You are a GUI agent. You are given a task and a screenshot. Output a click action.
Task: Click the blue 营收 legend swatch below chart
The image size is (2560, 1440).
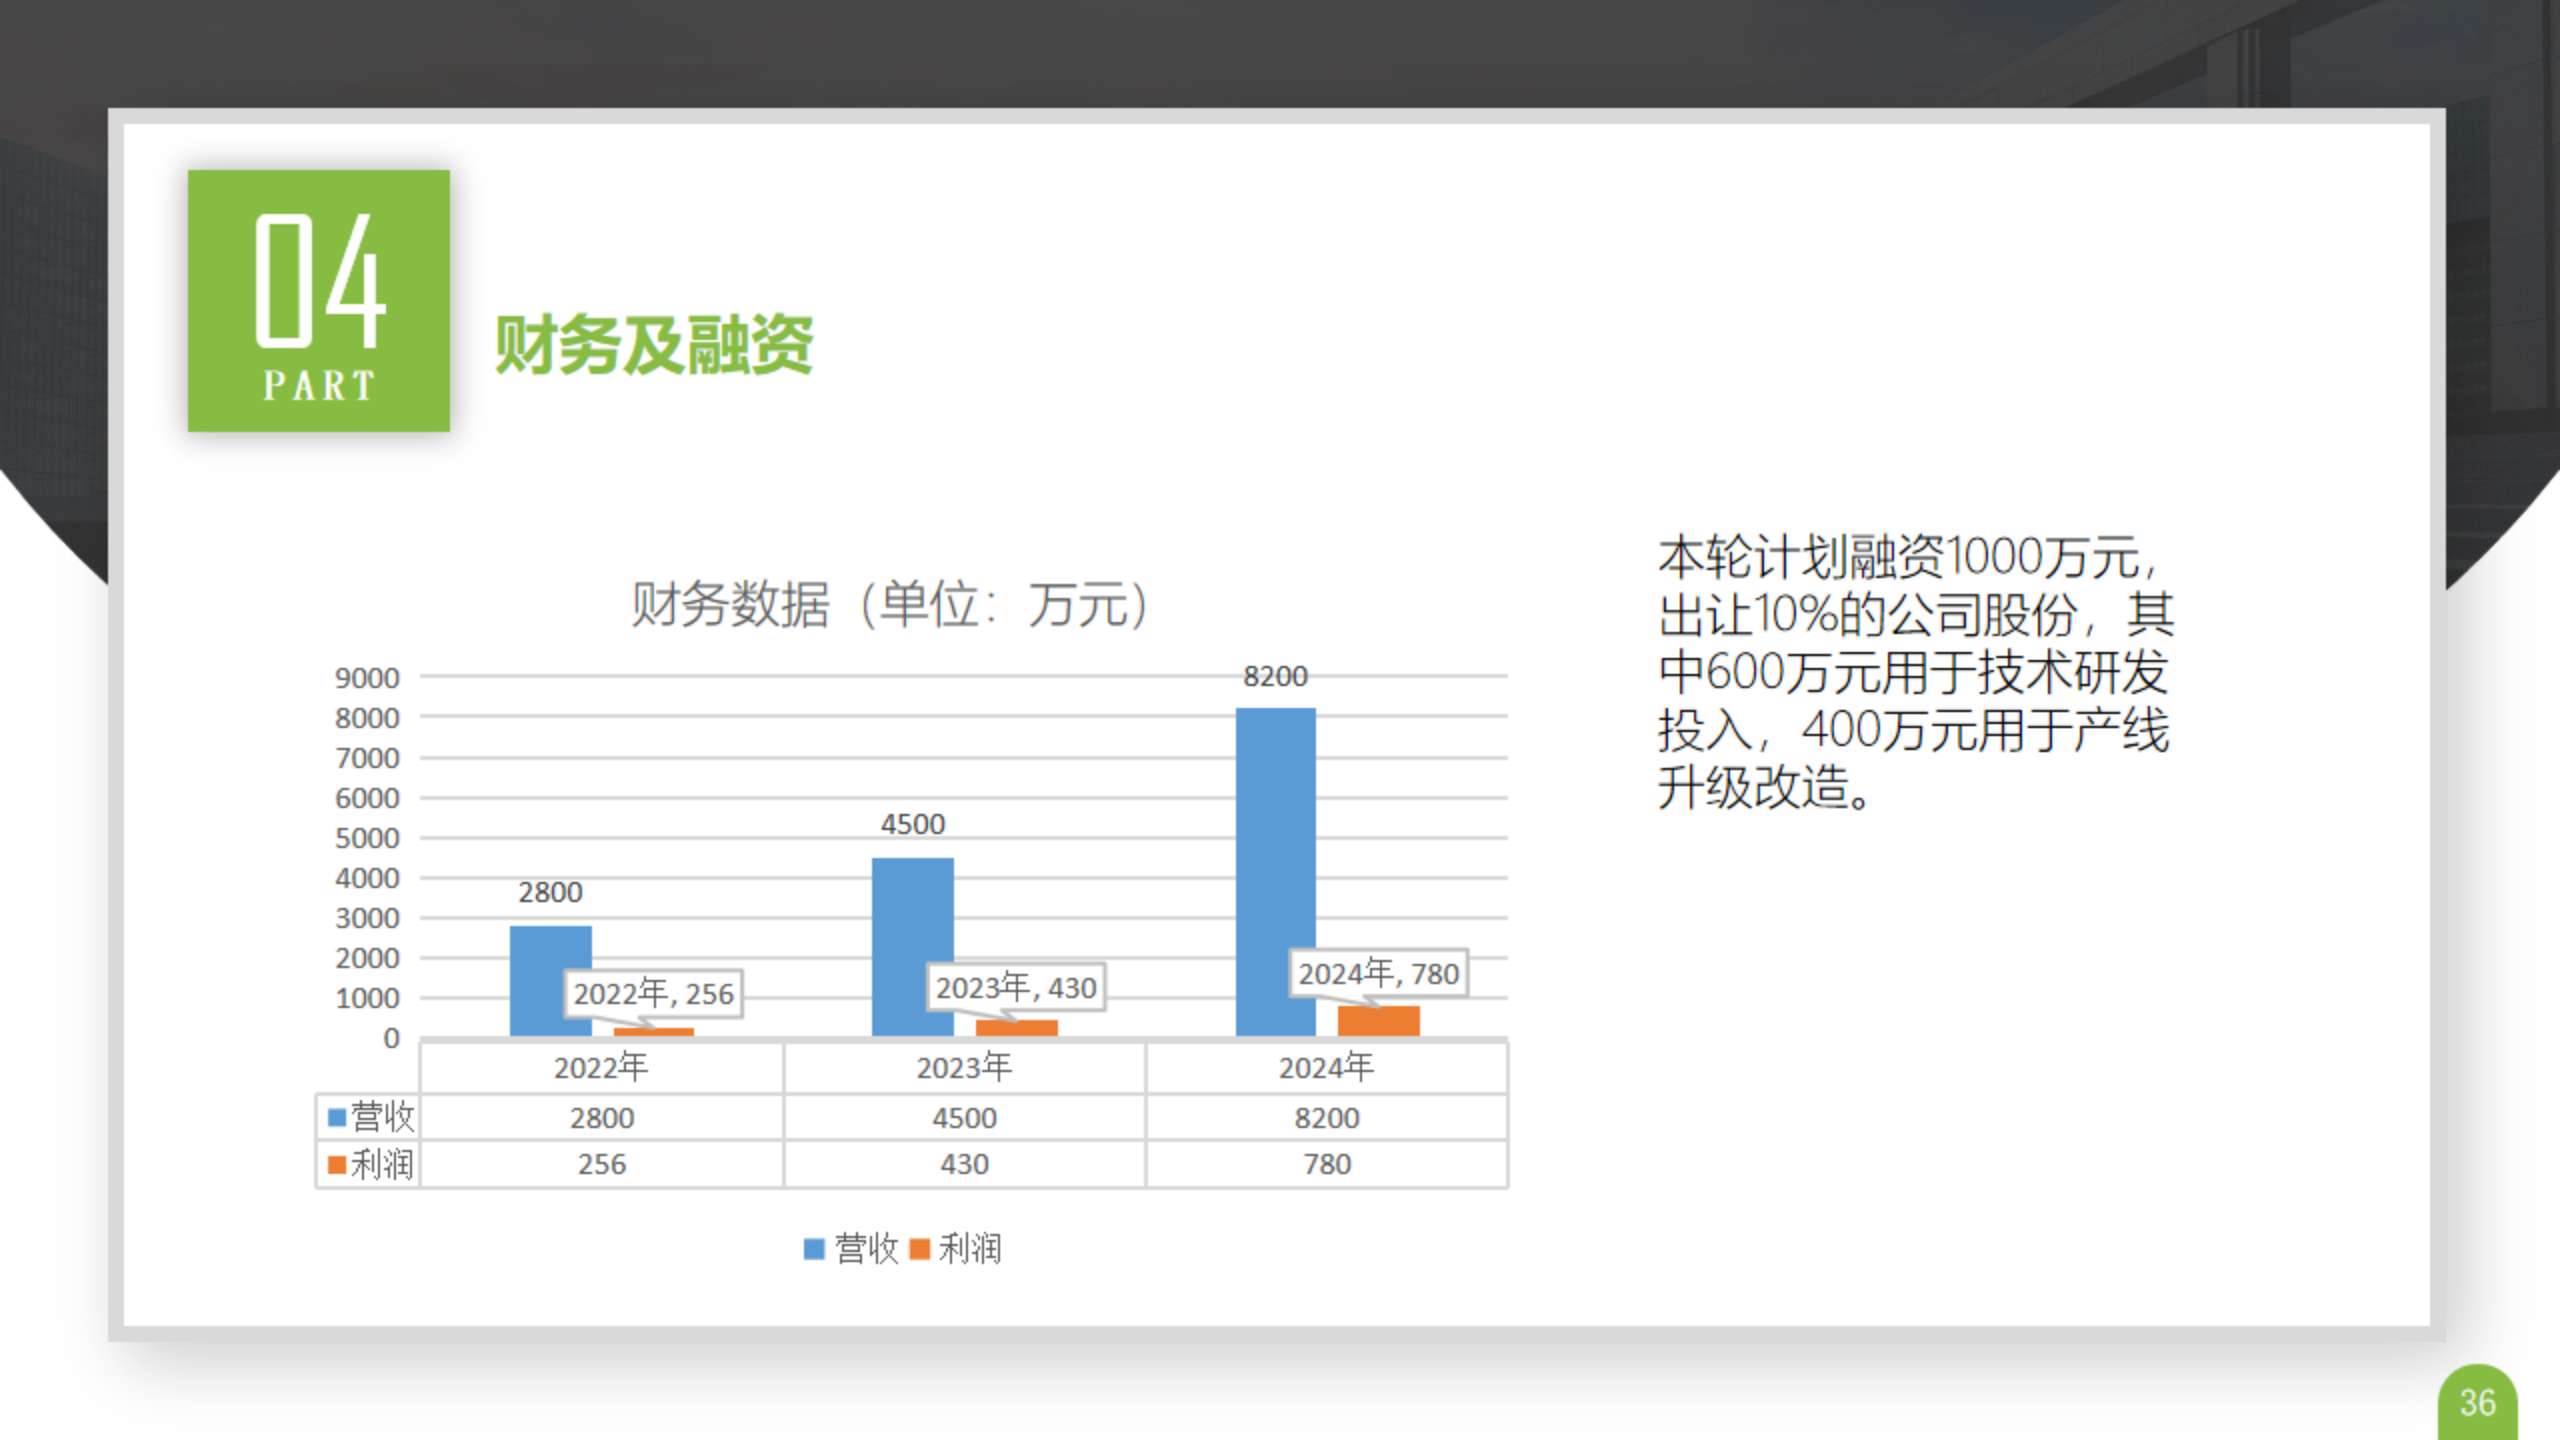pos(814,1249)
